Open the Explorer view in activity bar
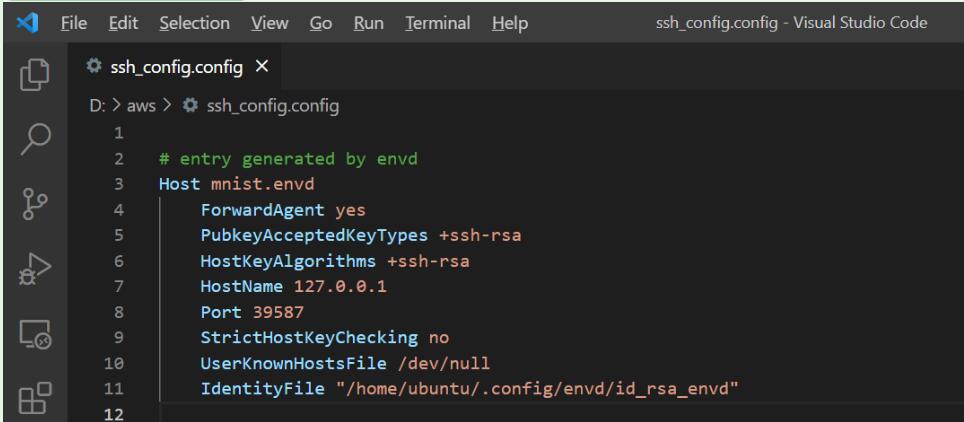This screenshot has height=422, width=964. tap(34, 74)
